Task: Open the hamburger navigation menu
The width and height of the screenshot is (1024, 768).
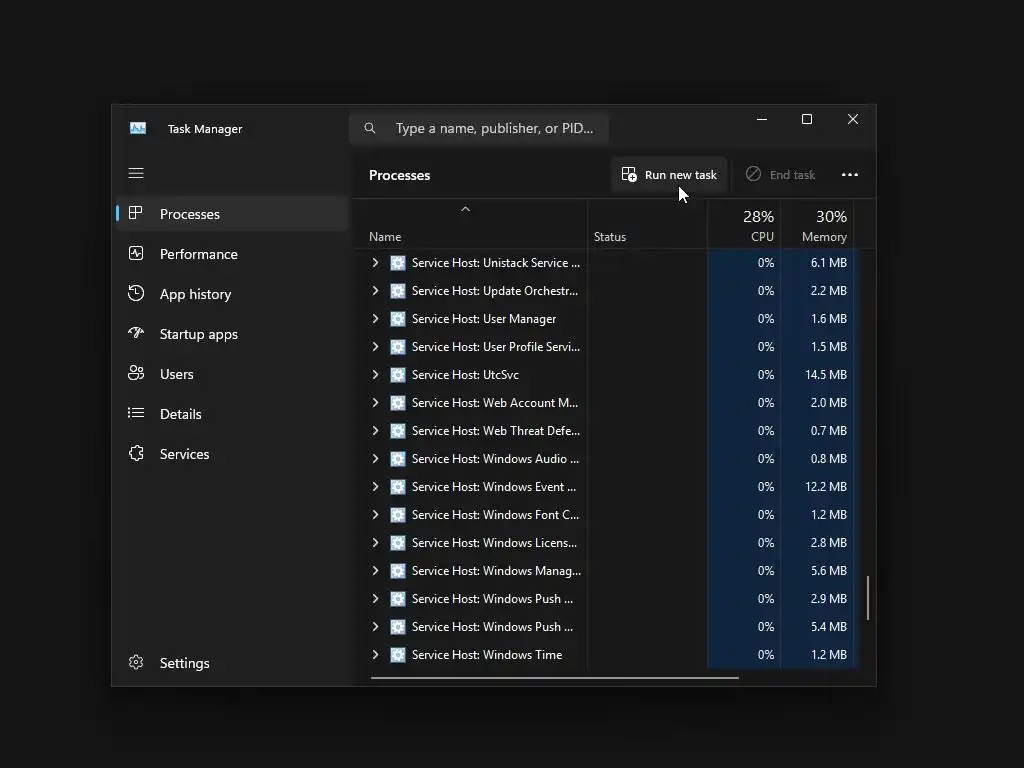Action: pos(136,173)
